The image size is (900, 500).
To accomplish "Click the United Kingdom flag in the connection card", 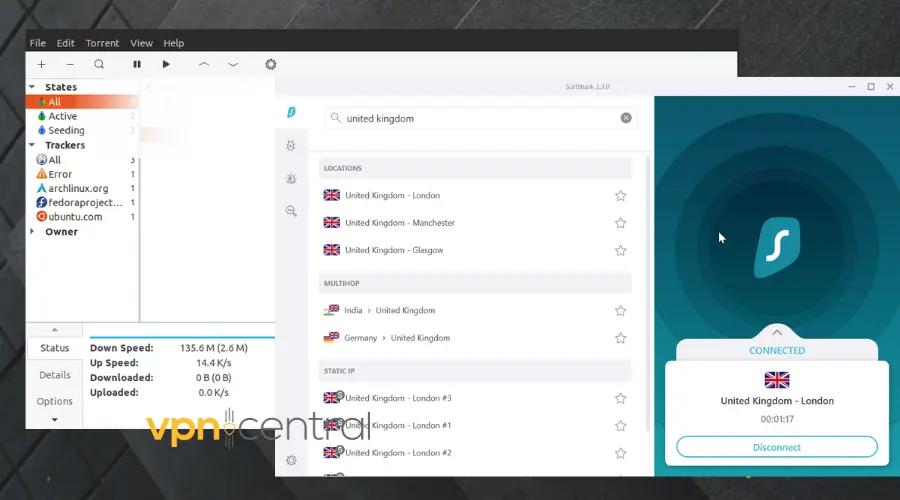I will click(777, 380).
